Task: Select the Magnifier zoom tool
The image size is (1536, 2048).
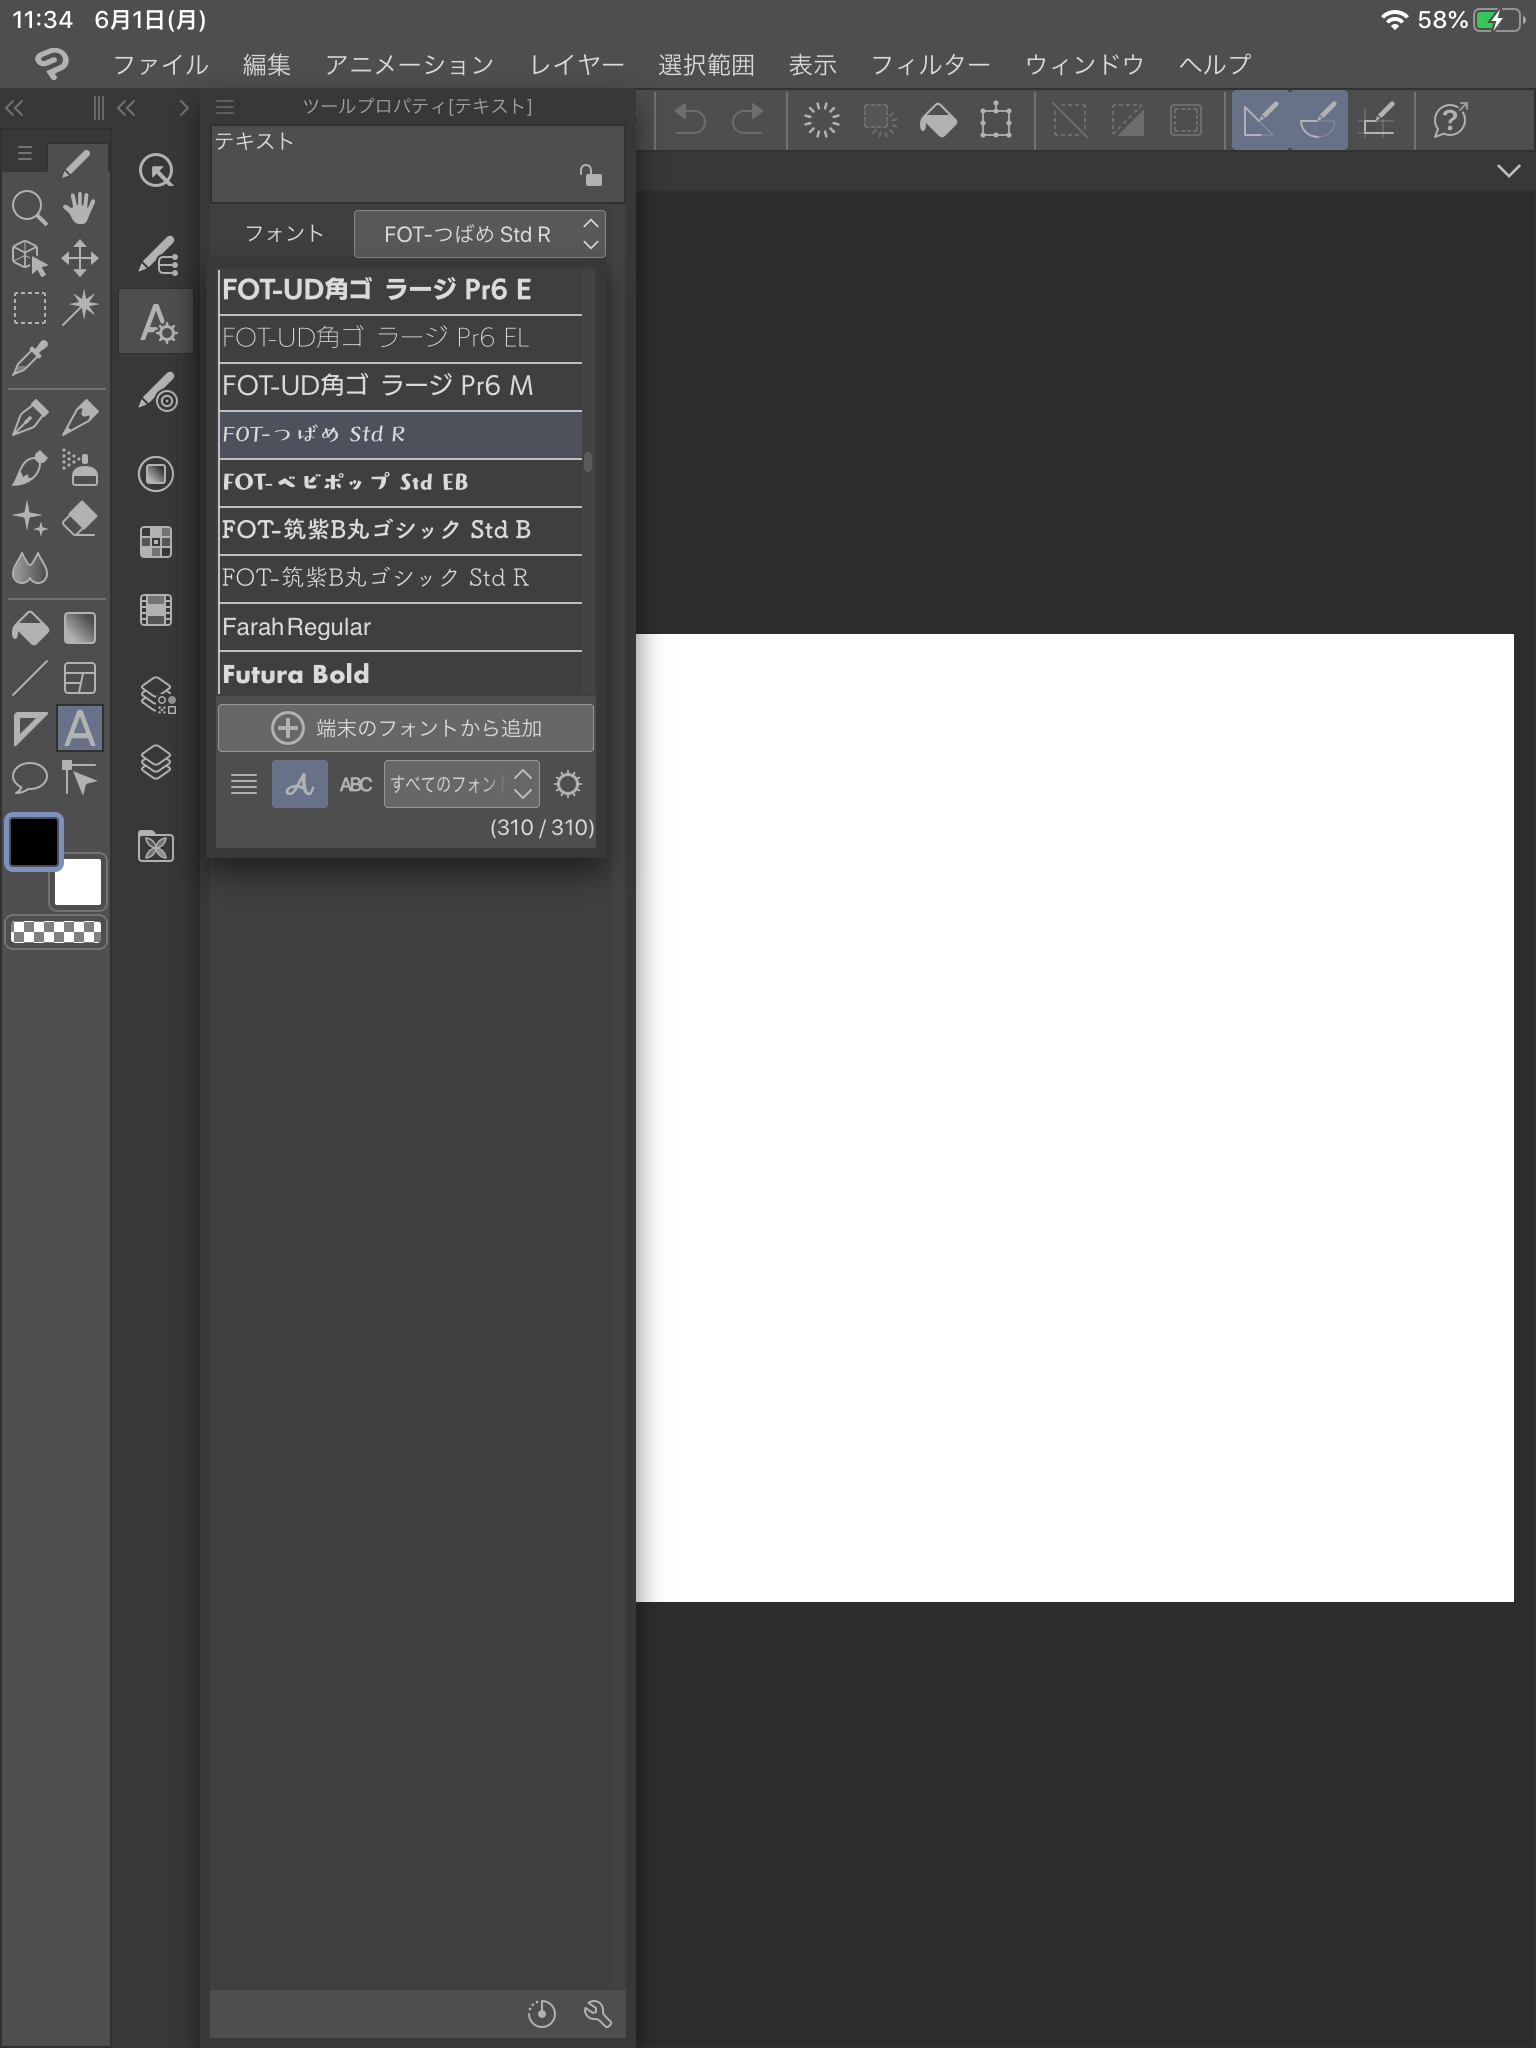Action: [x=29, y=207]
